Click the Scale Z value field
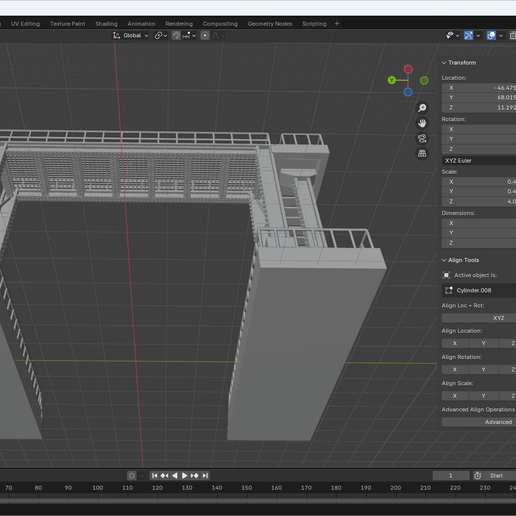The width and height of the screenshot is (516, 516). (x=479, y=201)
